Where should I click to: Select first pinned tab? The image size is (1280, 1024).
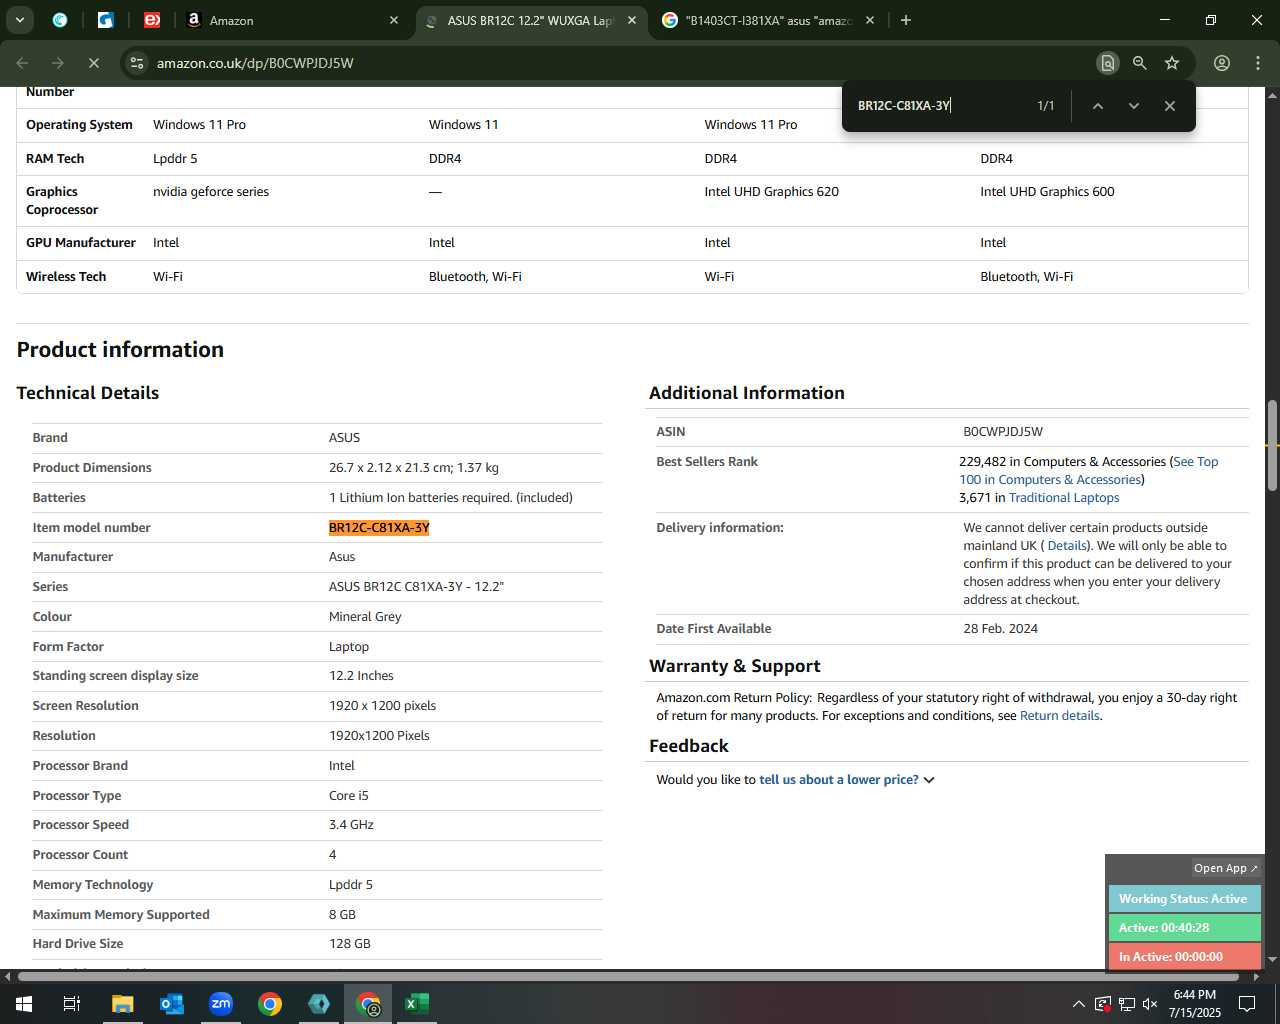point(60,20)
